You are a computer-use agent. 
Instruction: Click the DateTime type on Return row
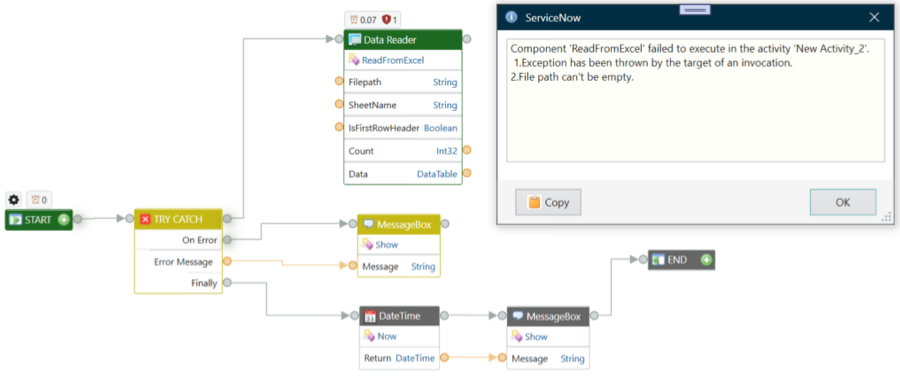415,358
